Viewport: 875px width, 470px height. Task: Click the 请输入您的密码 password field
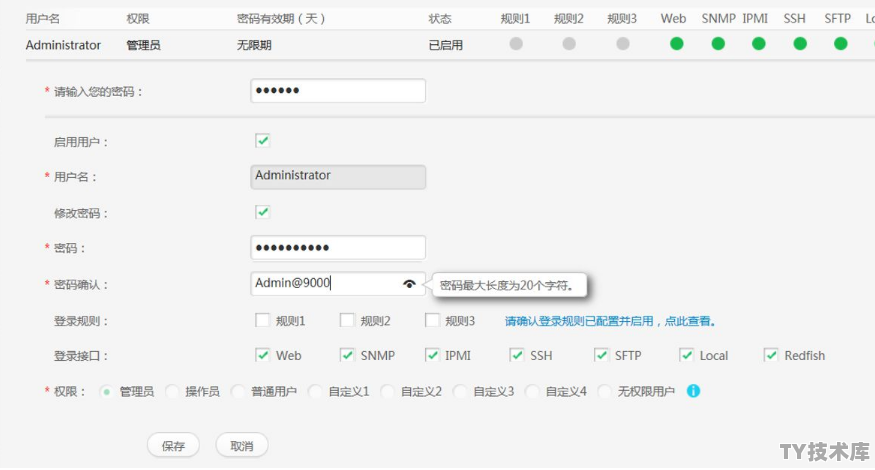click(x=338, y=90)
